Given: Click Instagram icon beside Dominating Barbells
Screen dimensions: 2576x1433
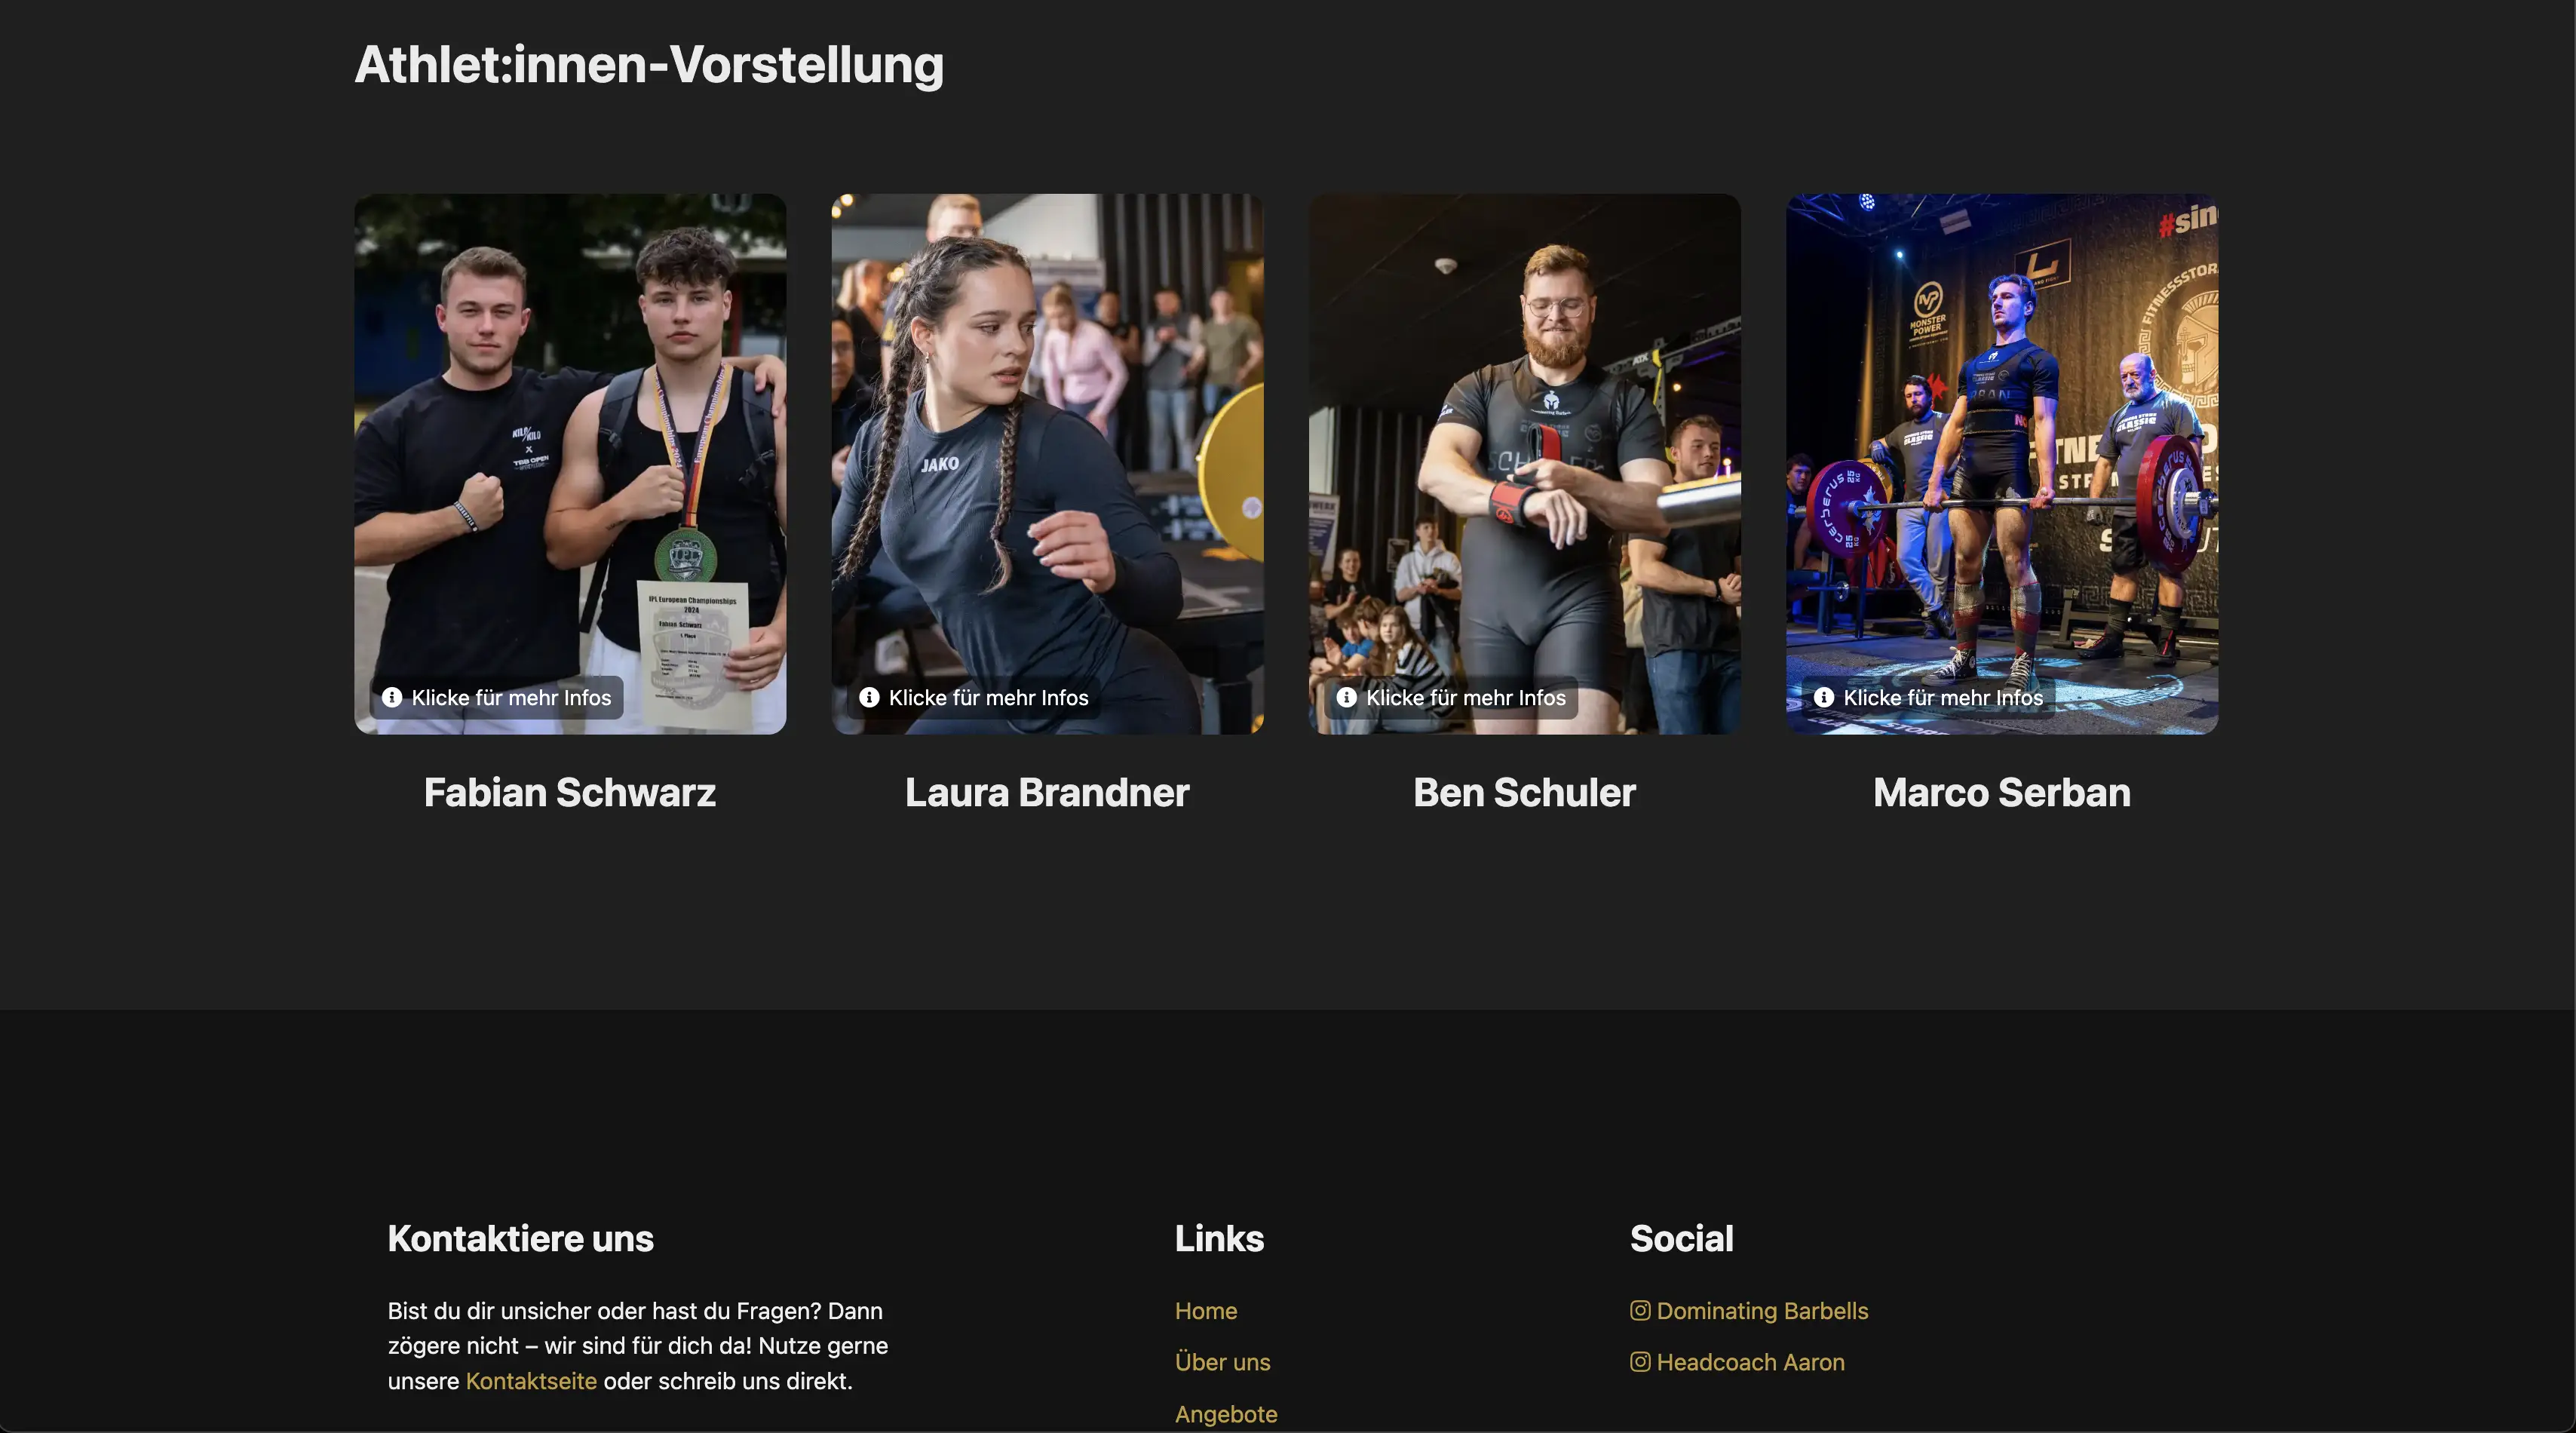Looking at the screenshot, I should [1640, 1310].
